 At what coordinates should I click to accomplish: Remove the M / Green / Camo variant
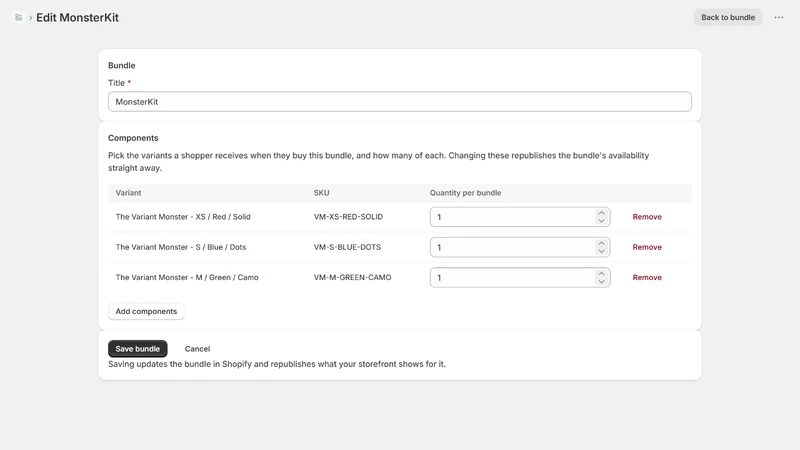coord(647,278)
